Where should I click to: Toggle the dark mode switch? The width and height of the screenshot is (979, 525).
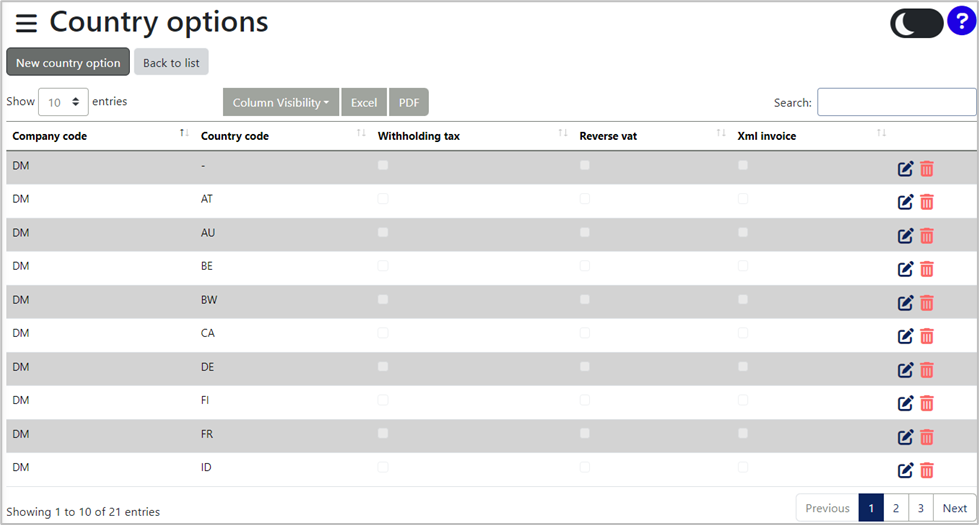[917, 23]
